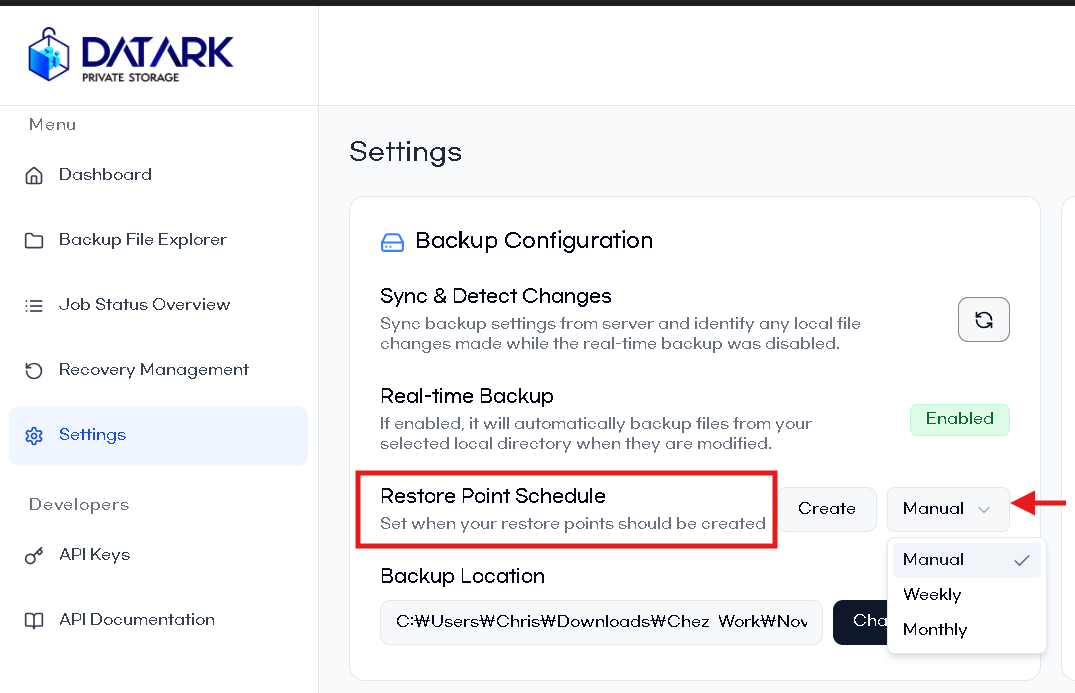Click the Dashboard home icon
Image resolution: width=1075 pixels, height=693 pixels.
(34, 176)
